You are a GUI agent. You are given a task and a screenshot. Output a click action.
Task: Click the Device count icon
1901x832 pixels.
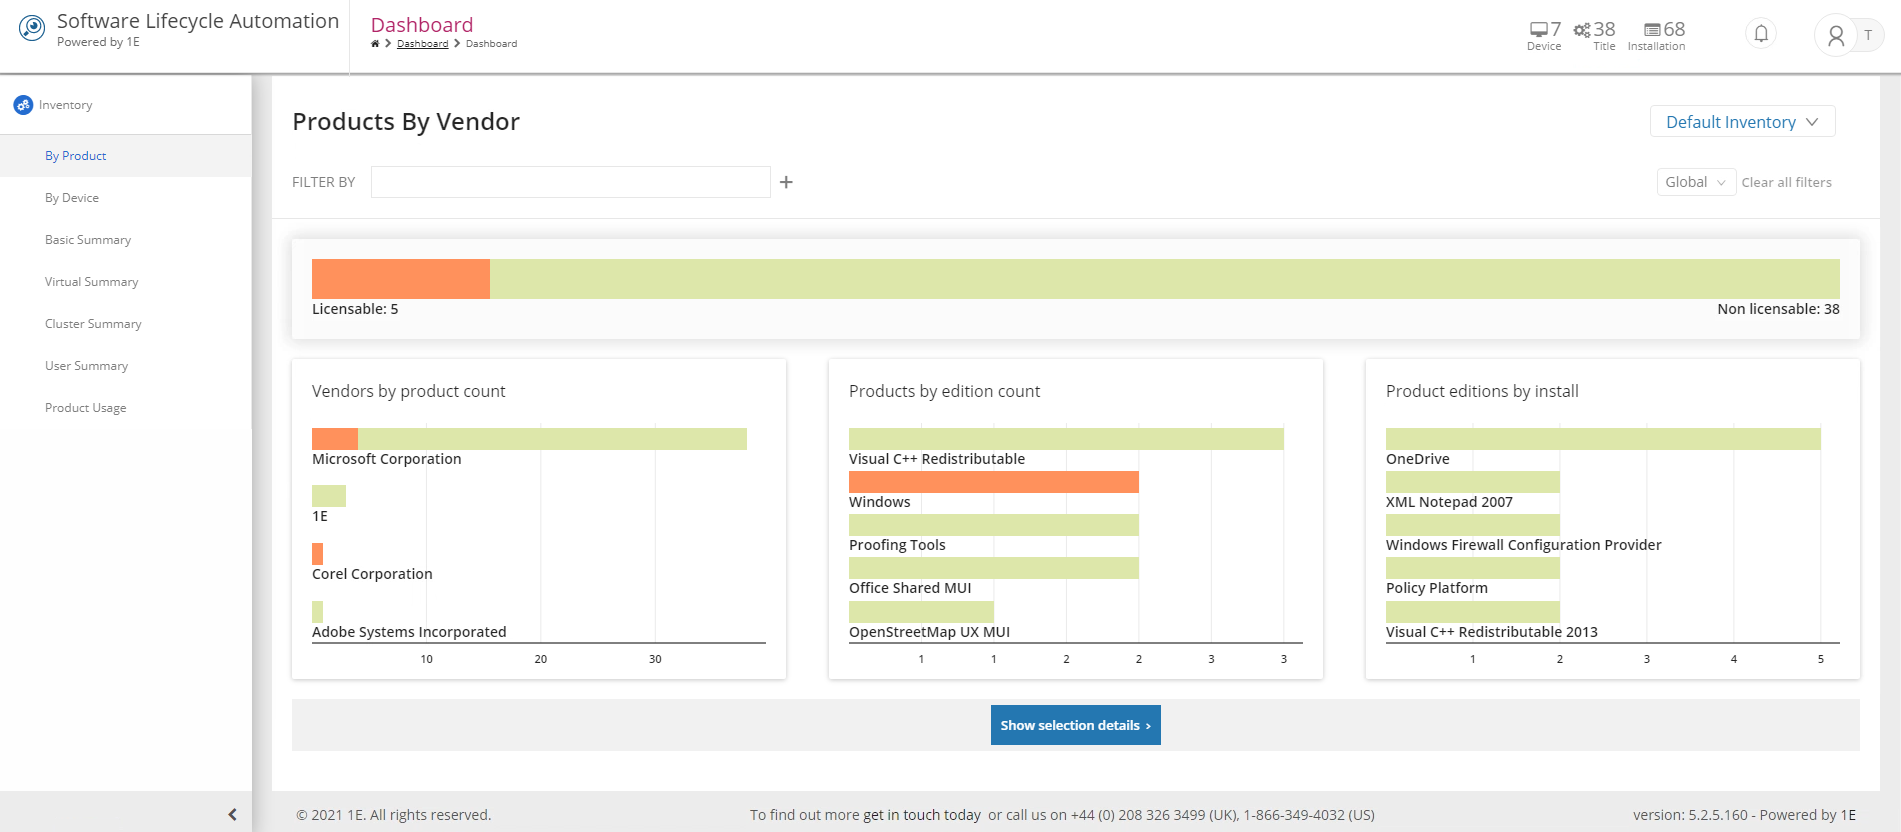(1538, 30)
